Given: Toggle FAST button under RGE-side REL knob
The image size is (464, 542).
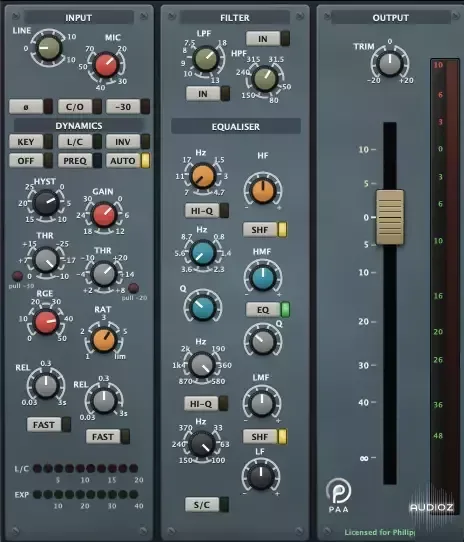Looking at the screenshot, I should [49, 424].
